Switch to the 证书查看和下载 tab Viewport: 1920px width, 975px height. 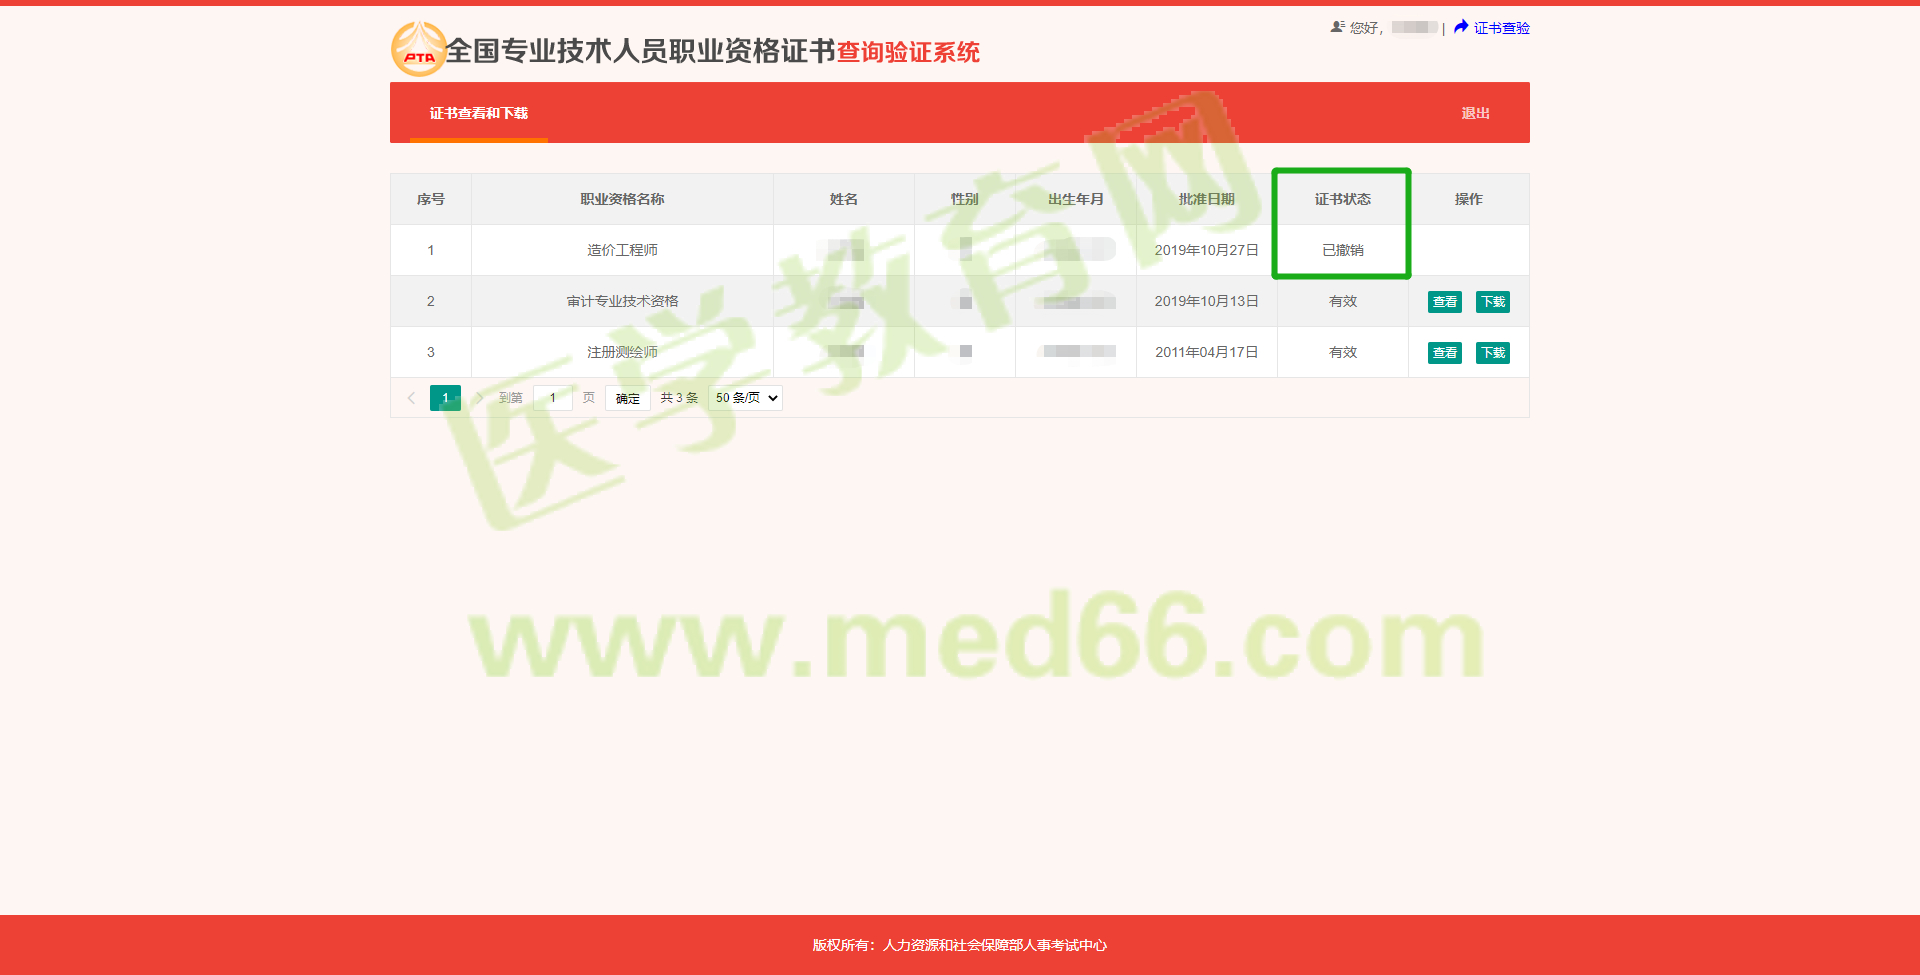[x=478, y=113]
